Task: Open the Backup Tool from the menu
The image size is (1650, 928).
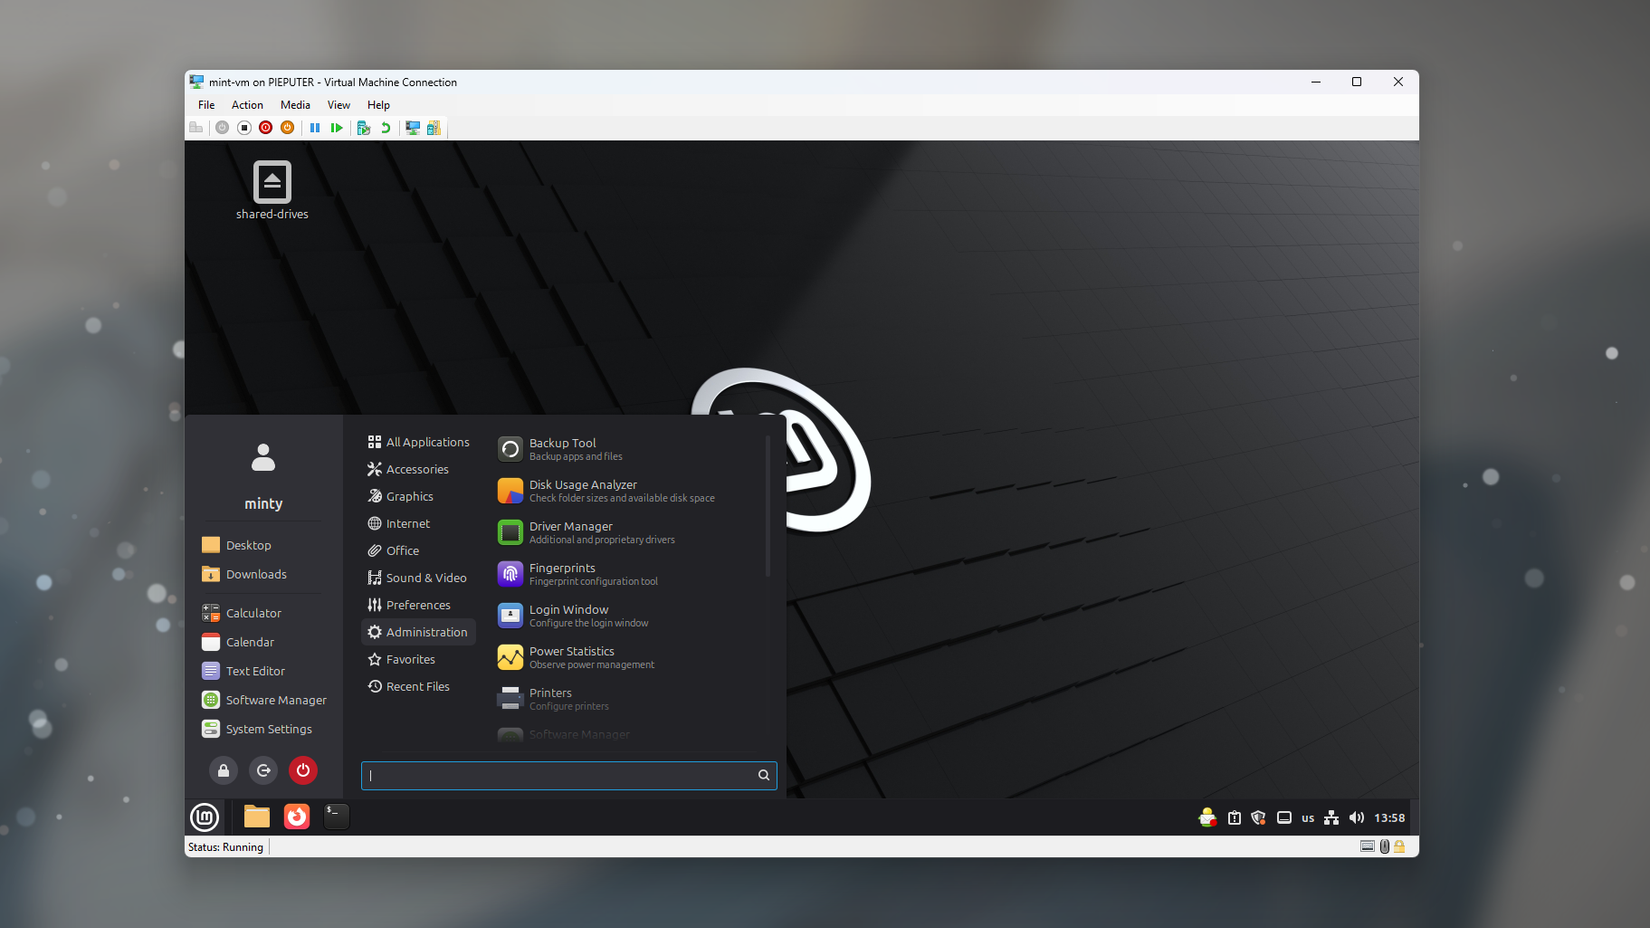Action: pos(562,448)
